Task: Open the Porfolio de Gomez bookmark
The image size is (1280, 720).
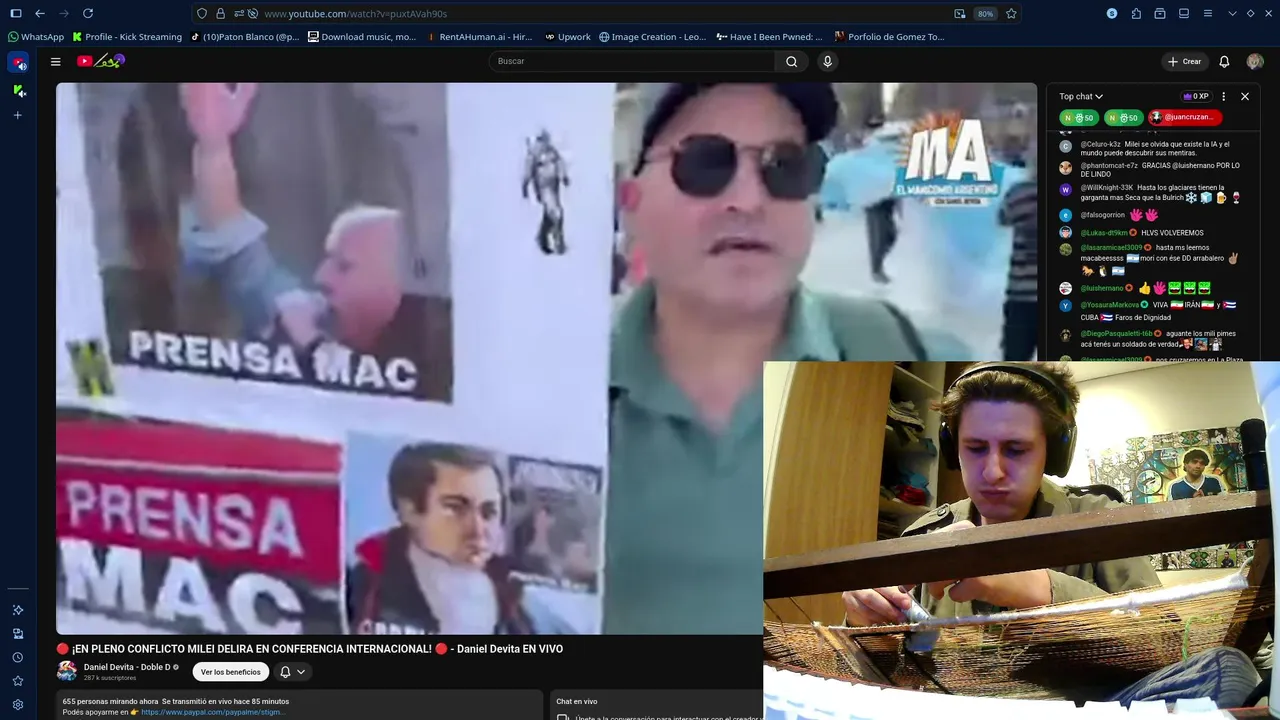Action: (x=889, y=37)
